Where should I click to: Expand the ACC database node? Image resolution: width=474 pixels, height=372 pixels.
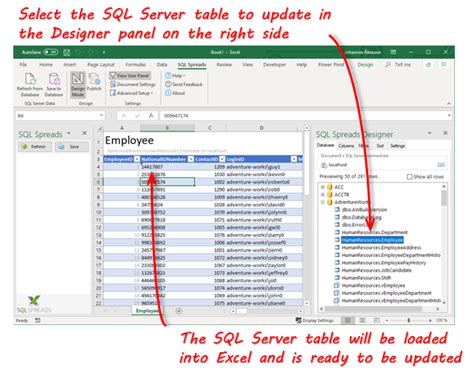[x=323, y=187]
